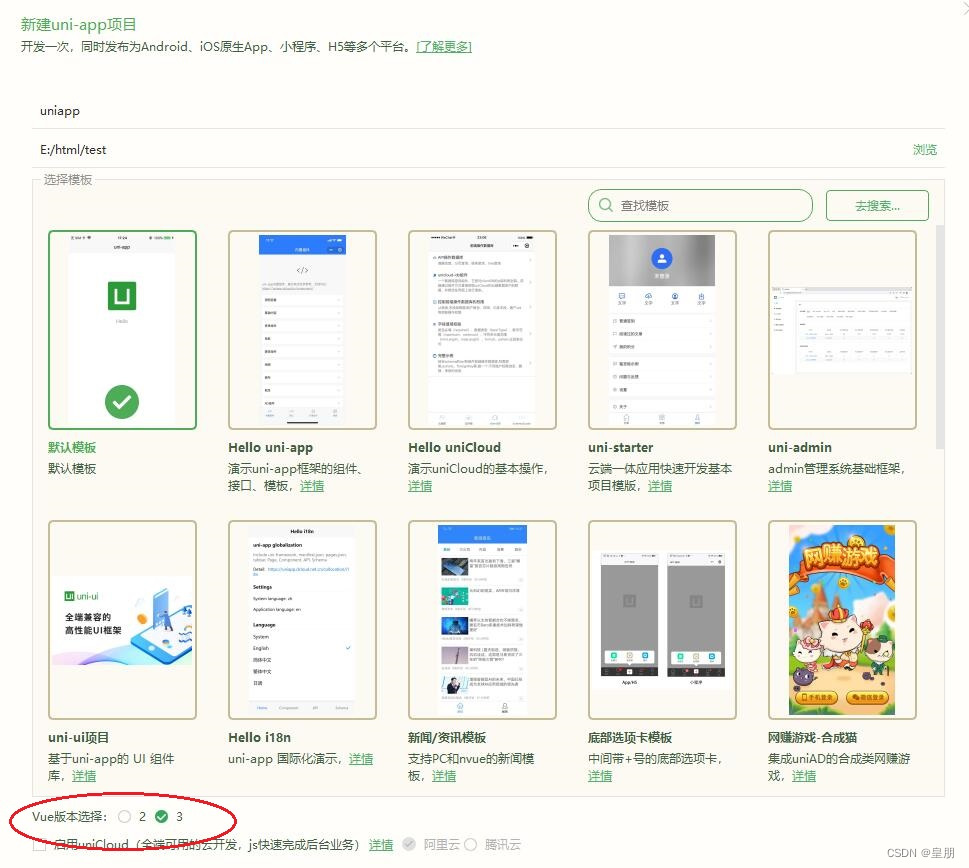Select Vue version 3 radio button
This screenshot has width=969, height=868.
pyautogui.click(x=163, y=817)
